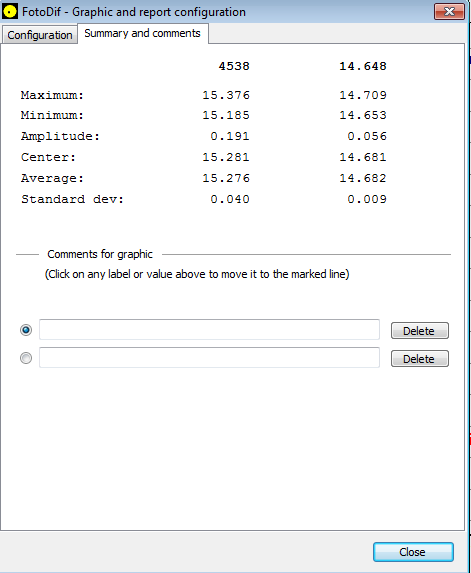This screenshot has width=471, height=573.
Task: Click the Minimum label
Action: tap(52, 115)
